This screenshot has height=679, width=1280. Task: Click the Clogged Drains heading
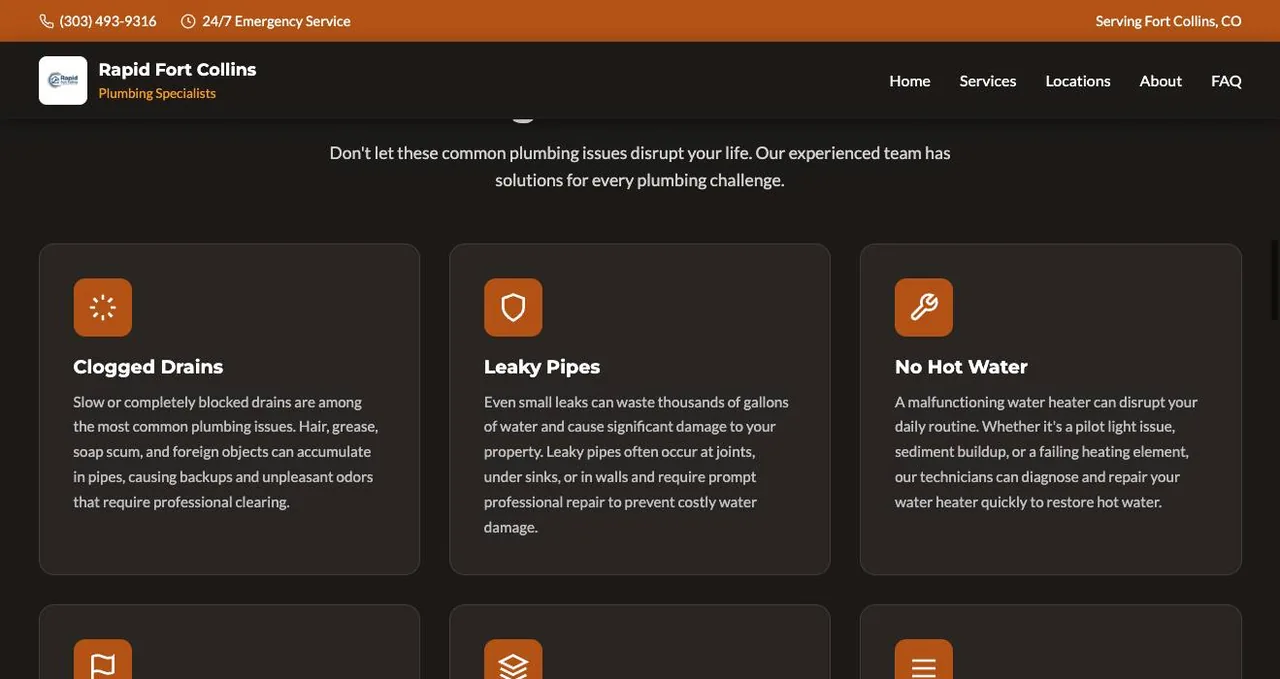tap(148, 367)
